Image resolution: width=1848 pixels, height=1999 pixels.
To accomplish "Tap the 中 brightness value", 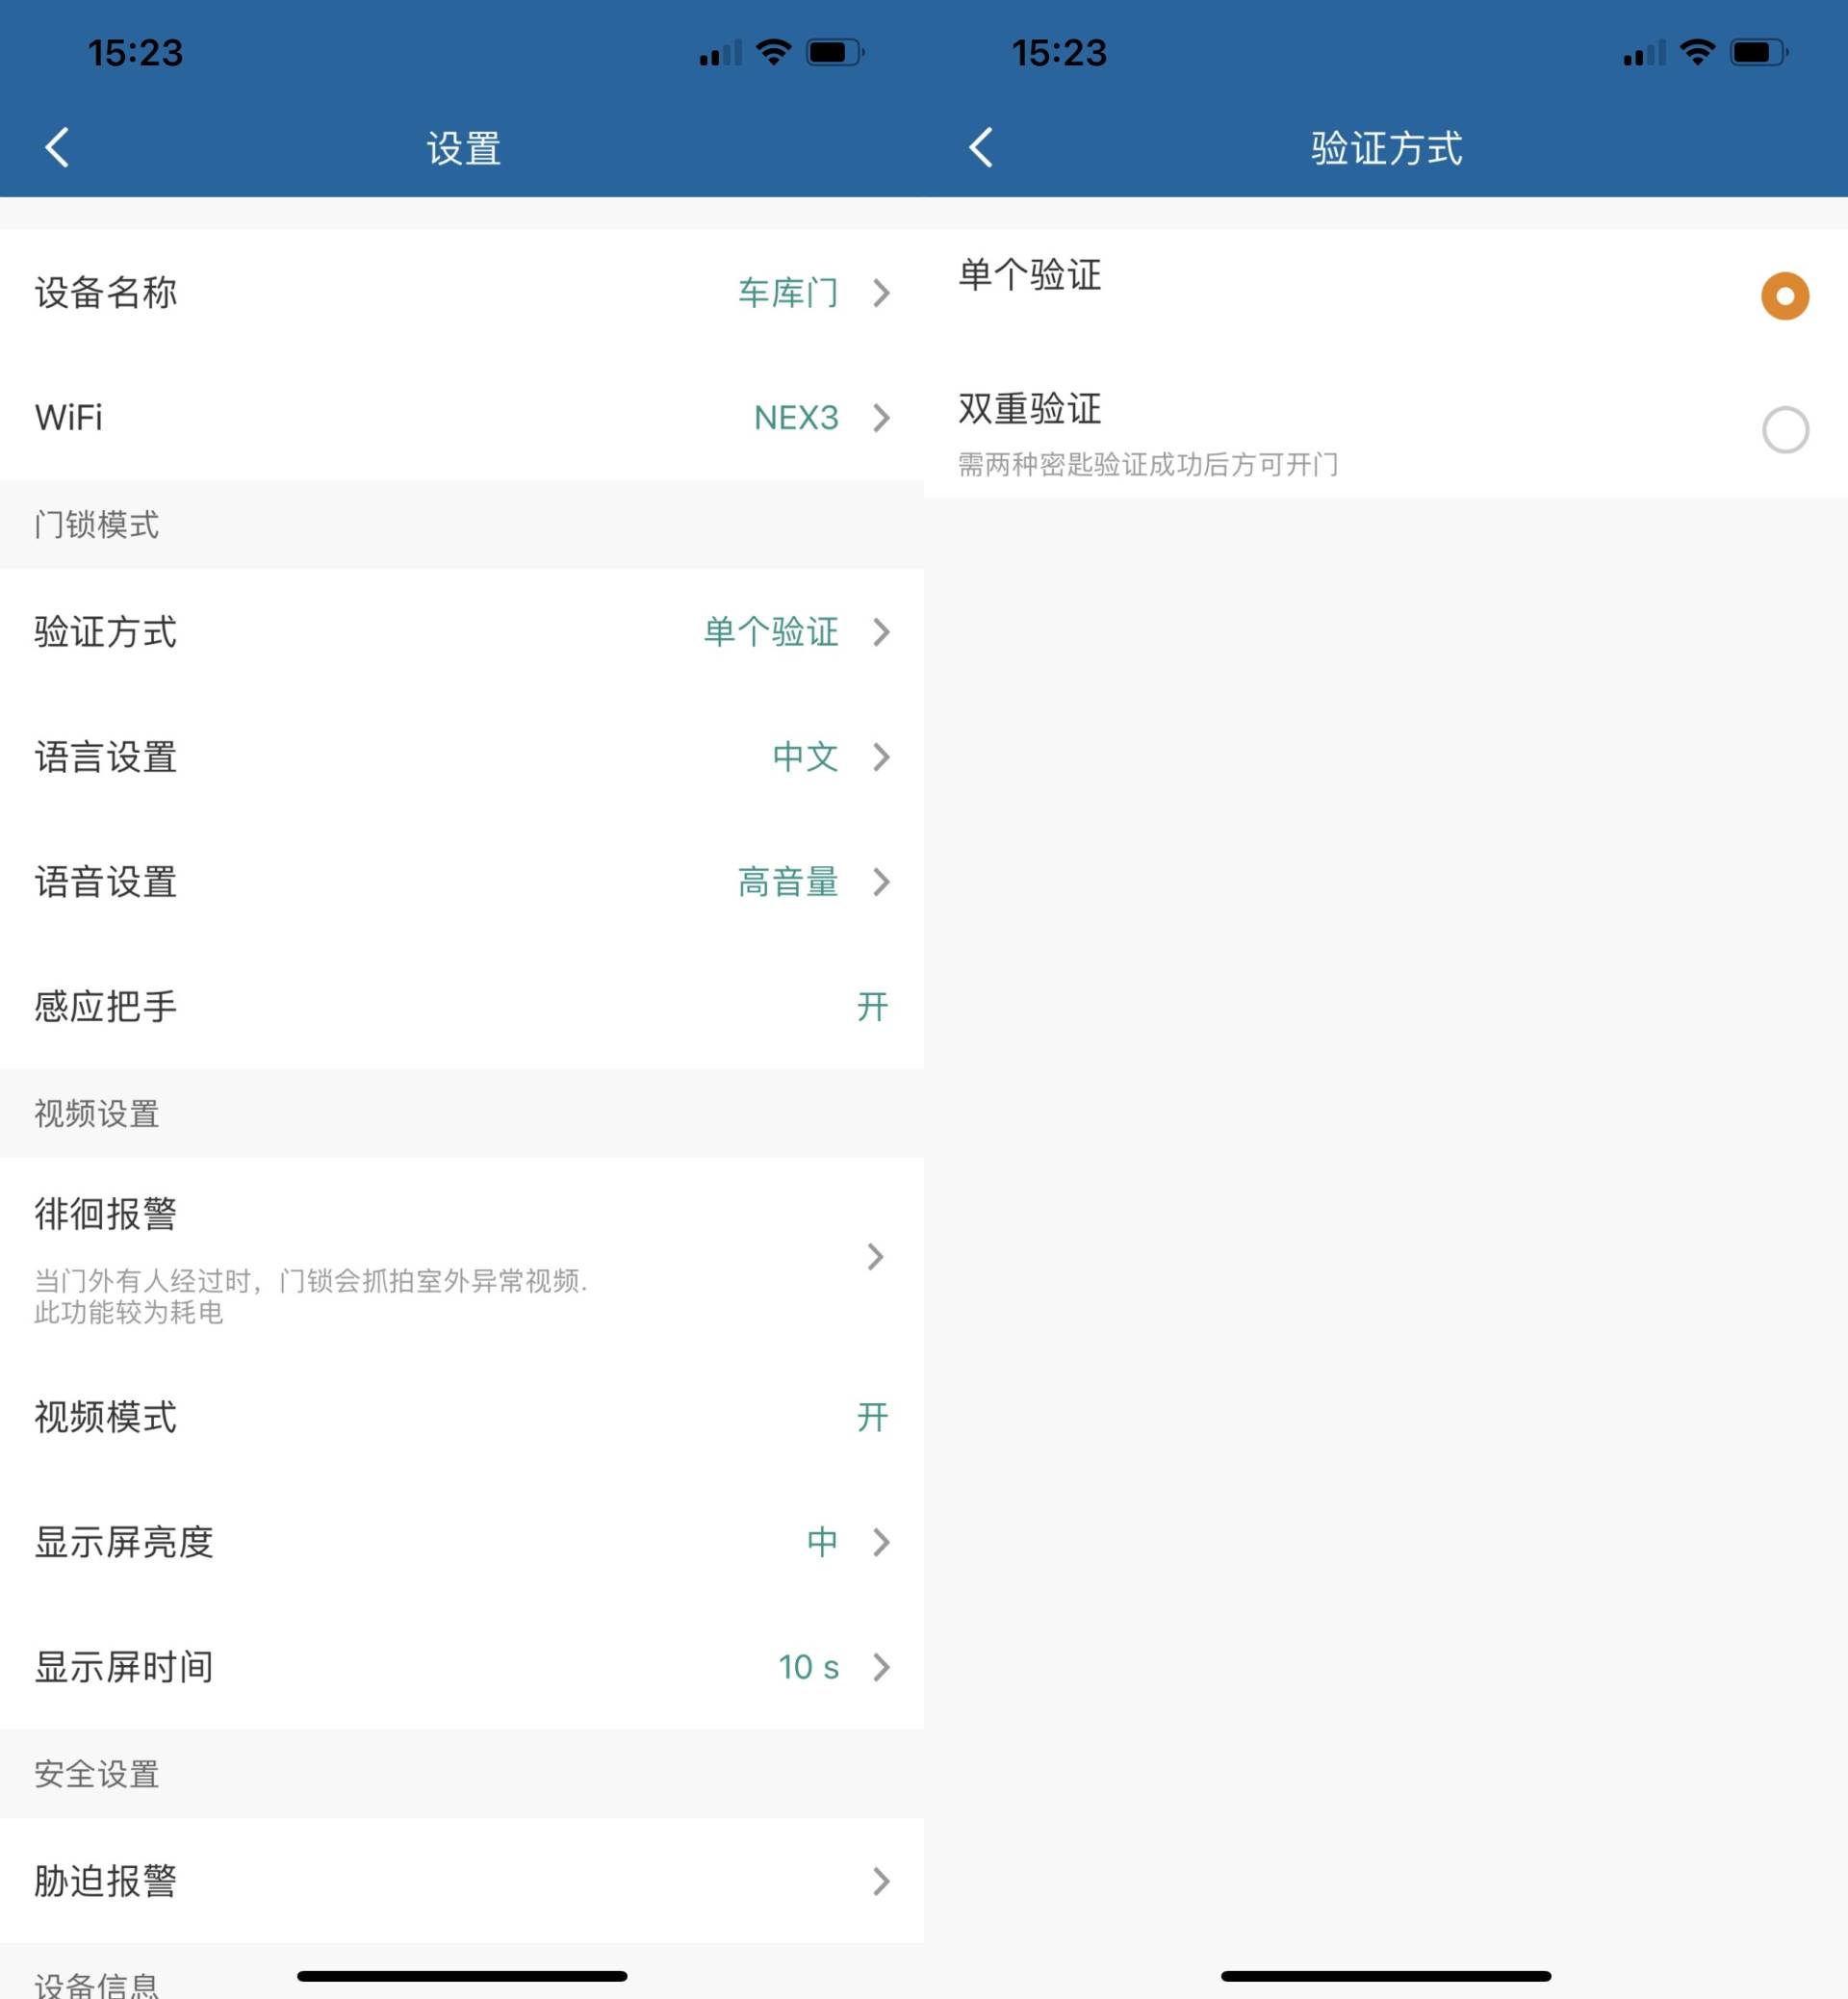I will tap(822, 1542).
